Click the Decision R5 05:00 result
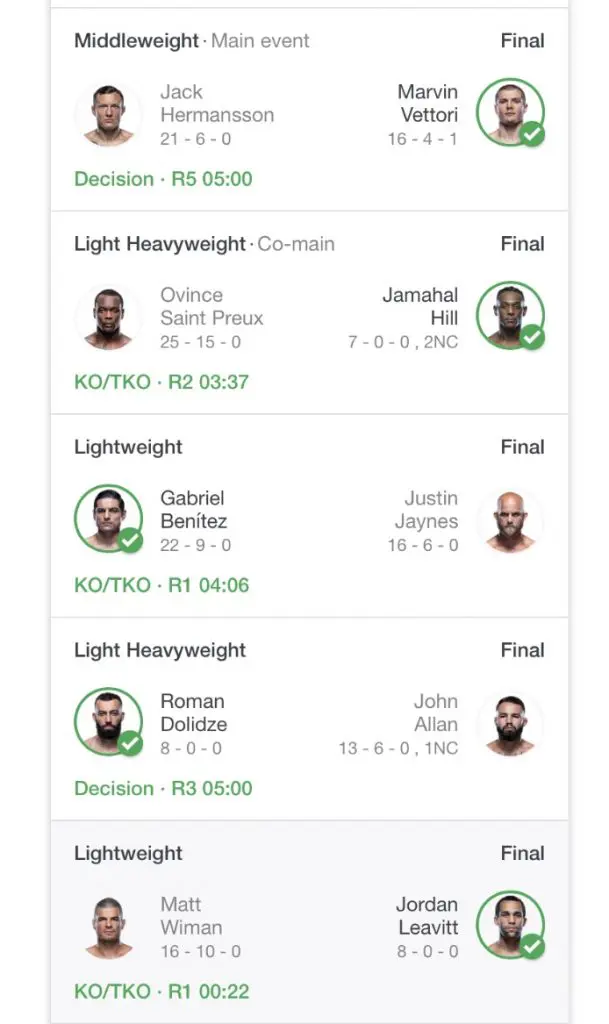609x1024 pixels. (163, 179)
